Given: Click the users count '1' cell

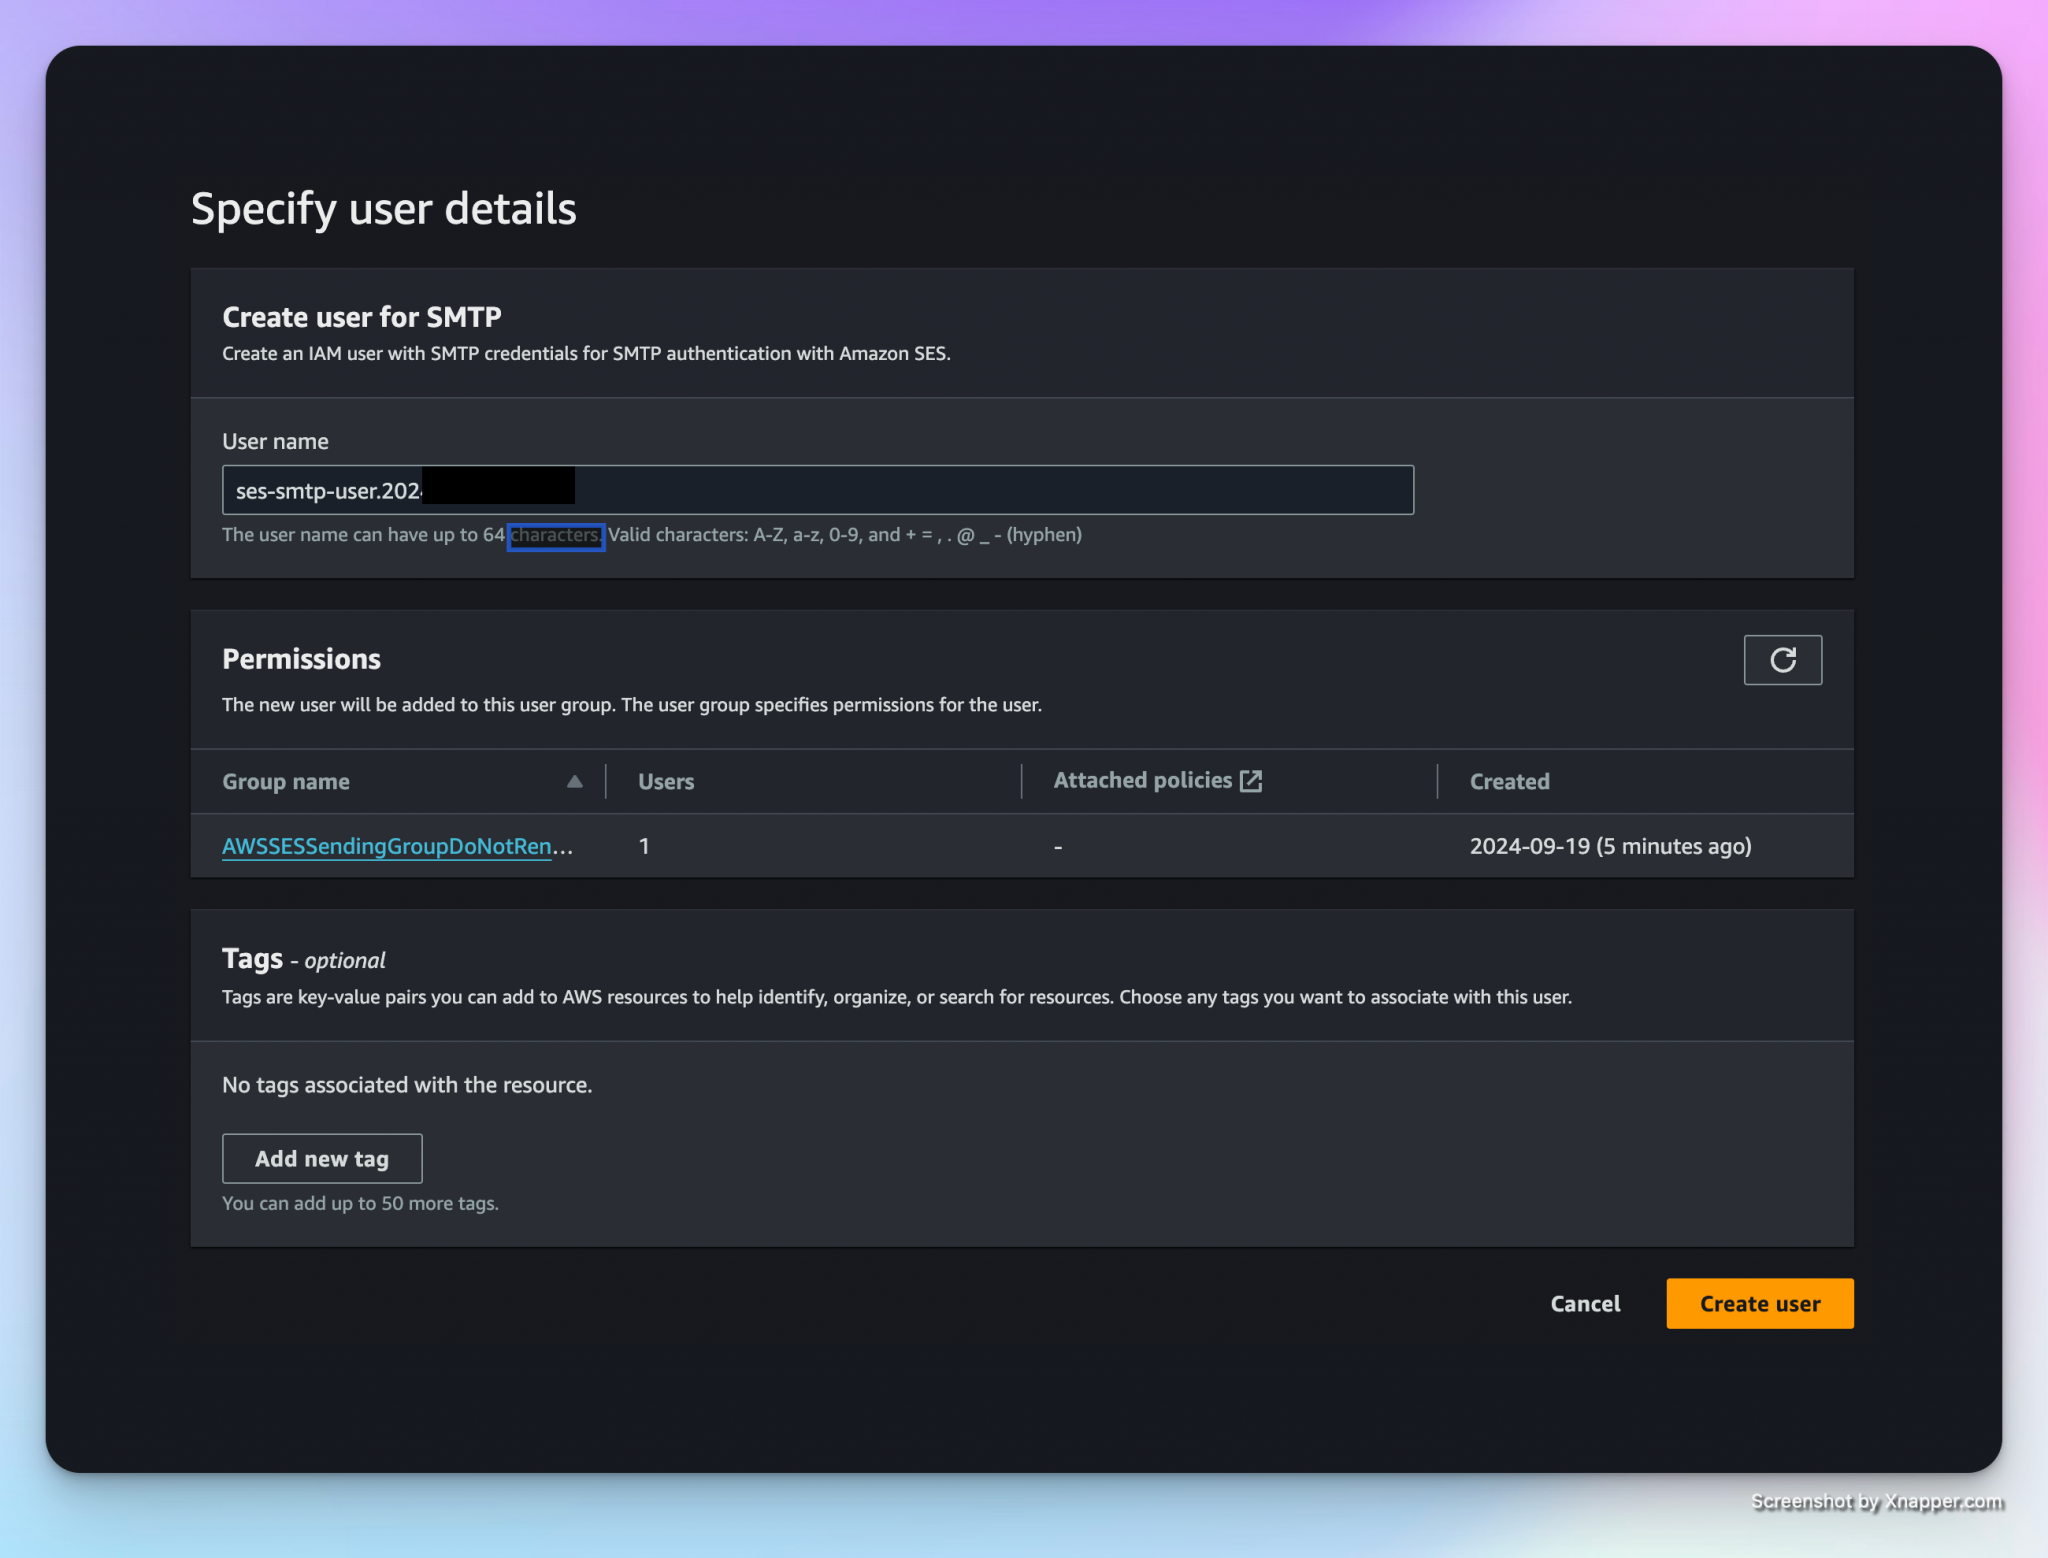Looking at the screenshot, I should point(644,846).
